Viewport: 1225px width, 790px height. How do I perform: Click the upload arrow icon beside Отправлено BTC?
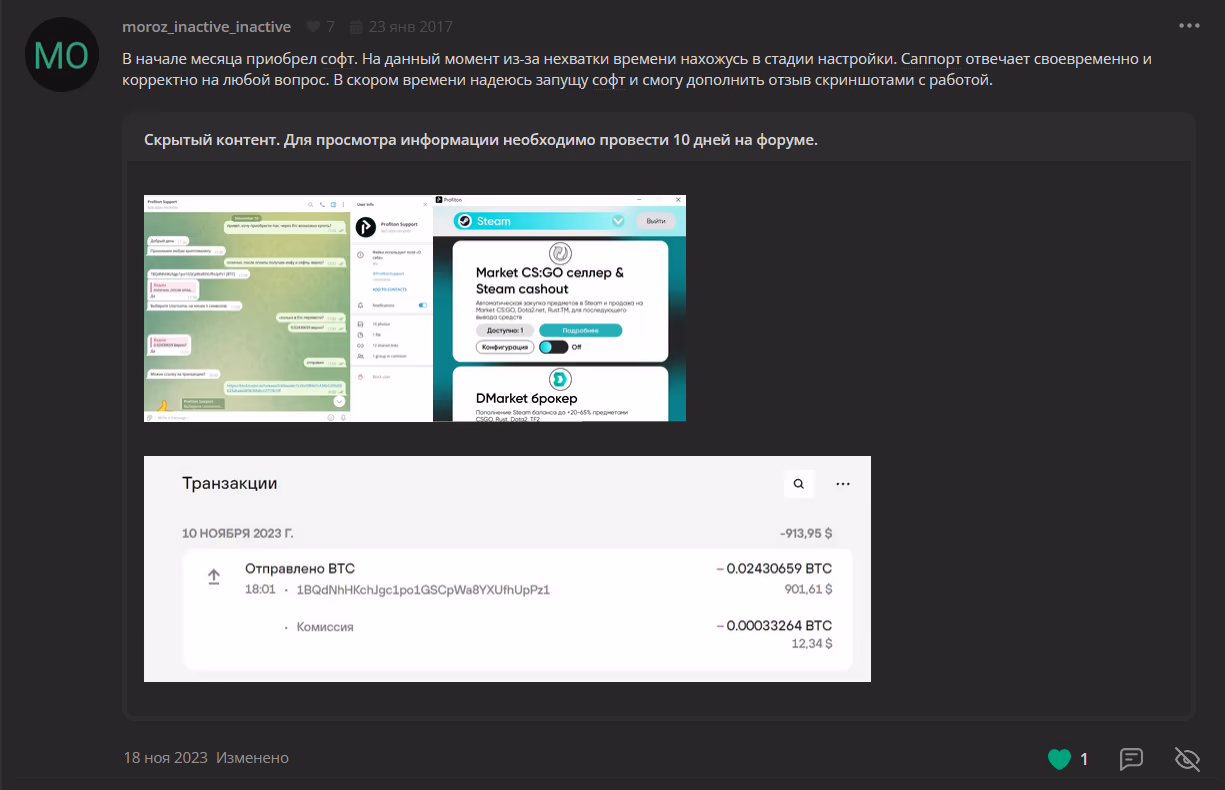coord(213,578)
